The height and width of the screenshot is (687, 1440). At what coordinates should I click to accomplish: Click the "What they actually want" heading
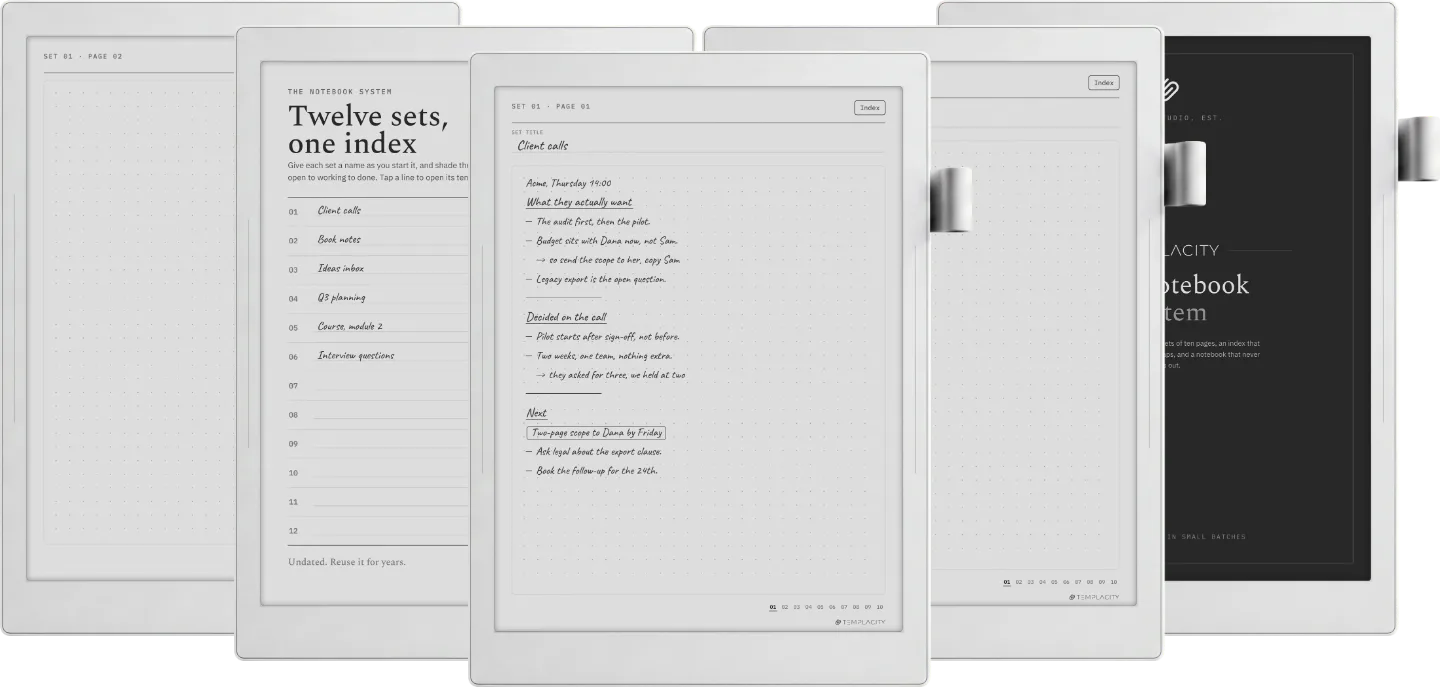pos(579,203)
